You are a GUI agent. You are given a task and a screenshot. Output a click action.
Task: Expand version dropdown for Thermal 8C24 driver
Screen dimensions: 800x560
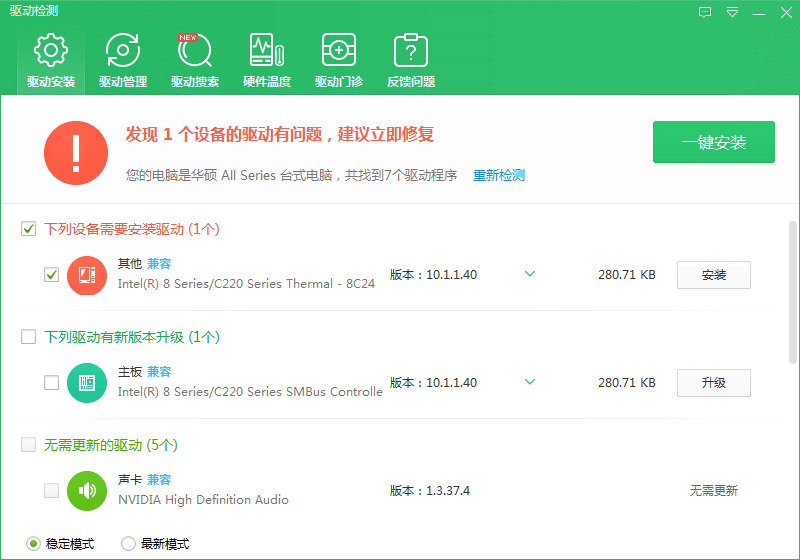pos(530,274)
